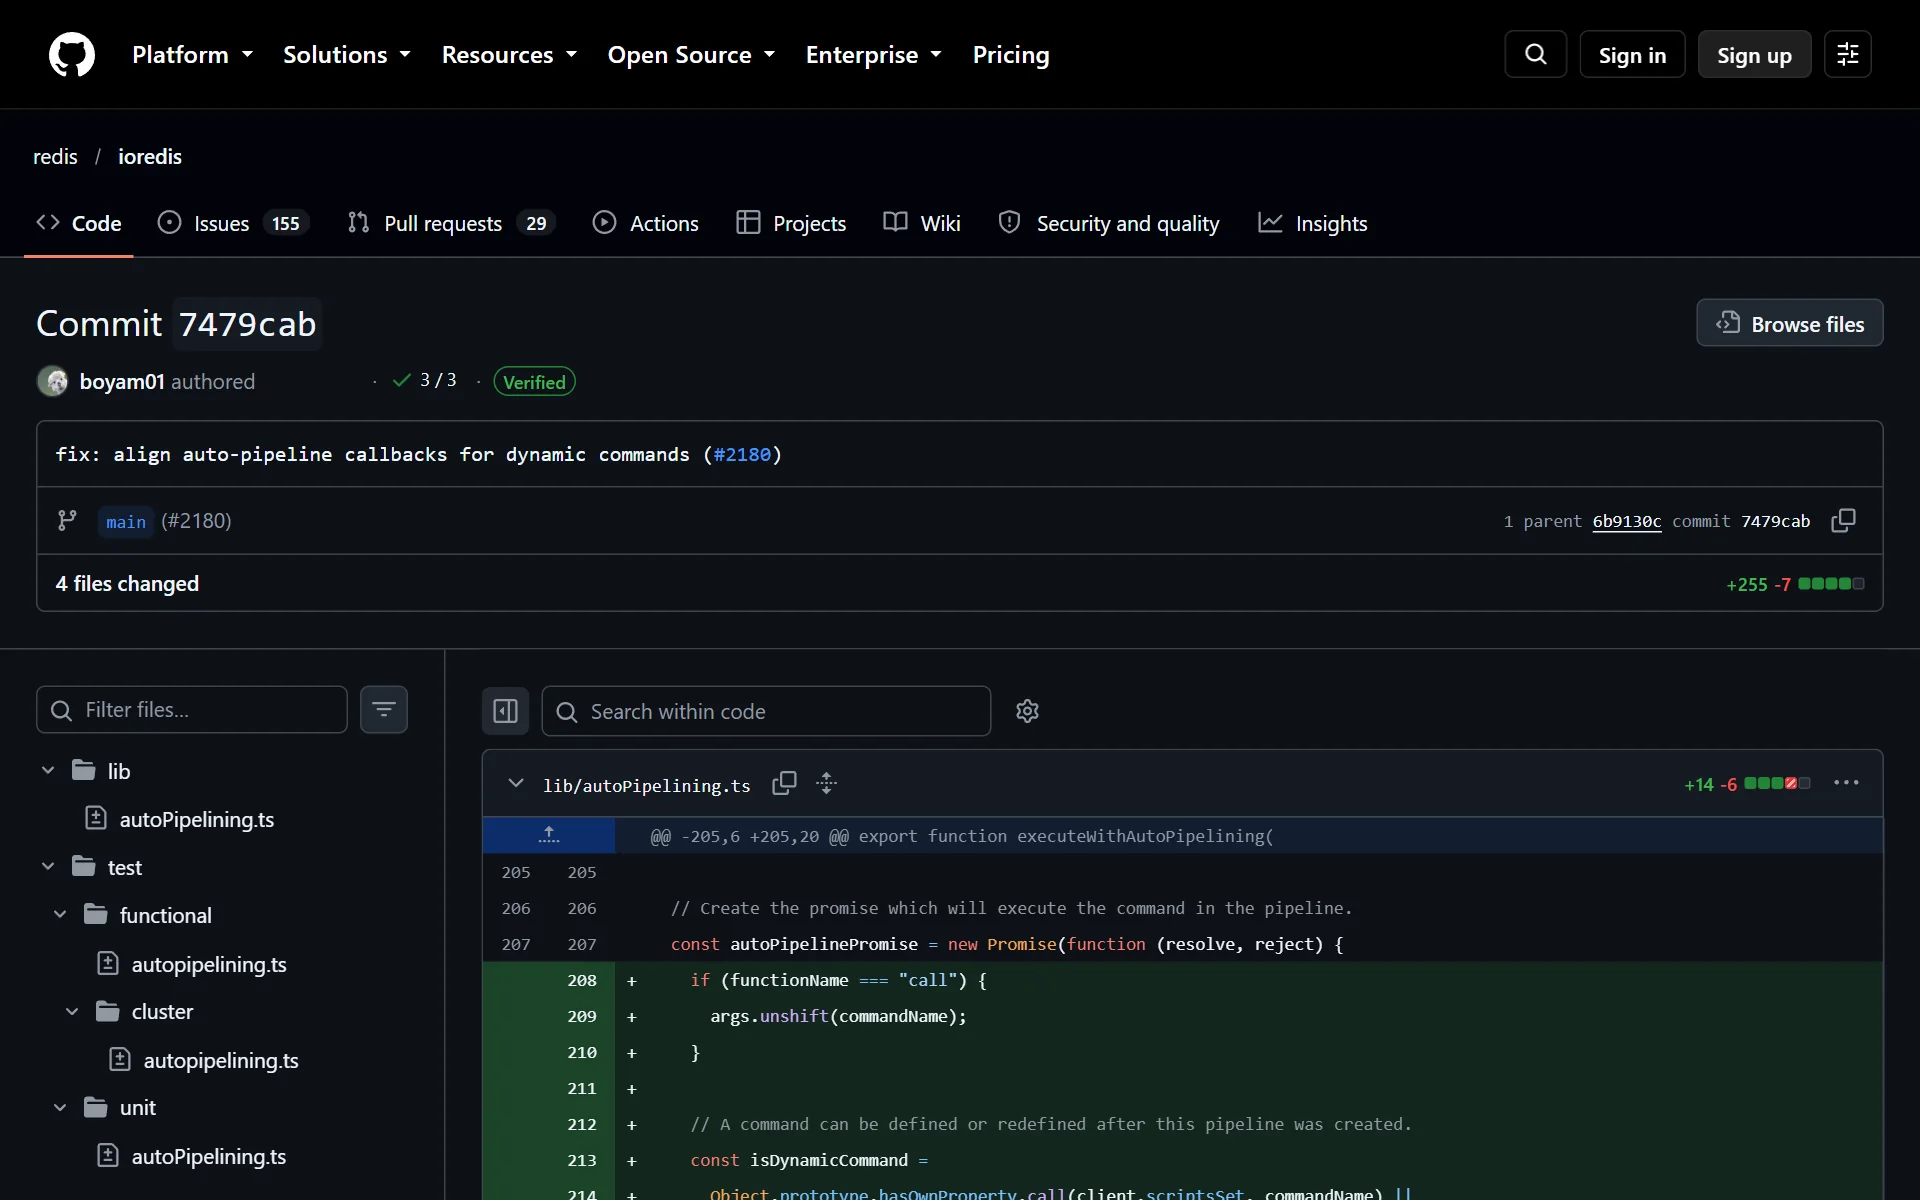Open the redis owner link
The height and width of the screenshot is (1200, 1920).
[x=55, y=157]
